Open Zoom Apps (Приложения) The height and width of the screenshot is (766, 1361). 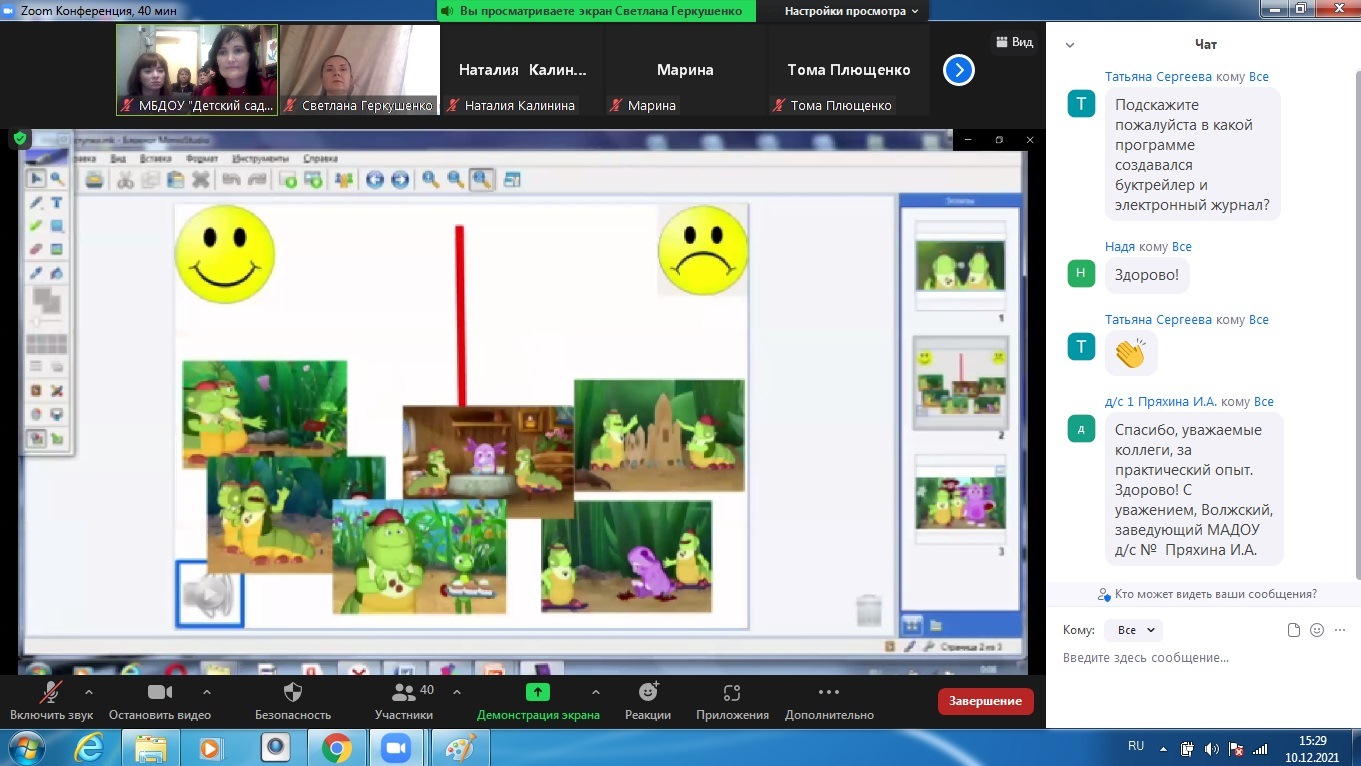pyautogui.click(x=732, y=700)
